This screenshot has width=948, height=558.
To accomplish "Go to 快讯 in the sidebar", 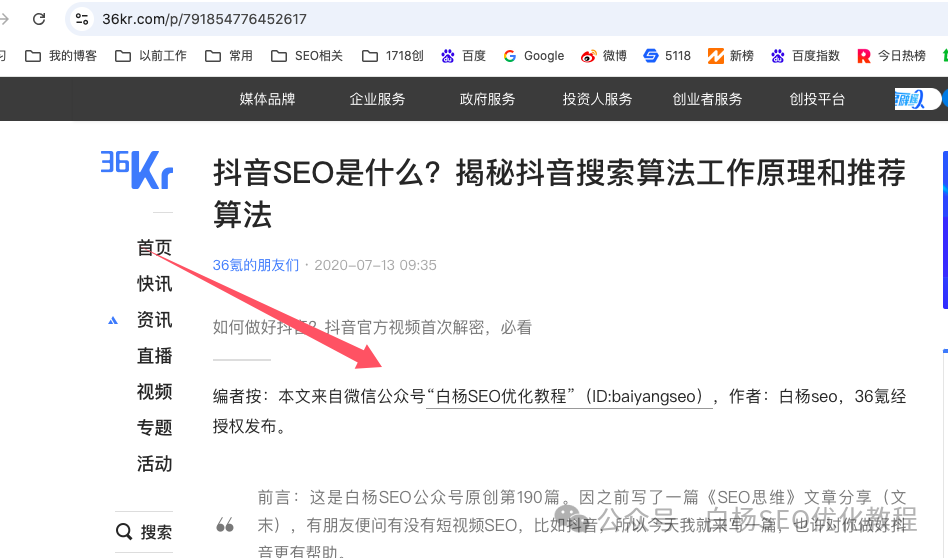I will point(154,284).
